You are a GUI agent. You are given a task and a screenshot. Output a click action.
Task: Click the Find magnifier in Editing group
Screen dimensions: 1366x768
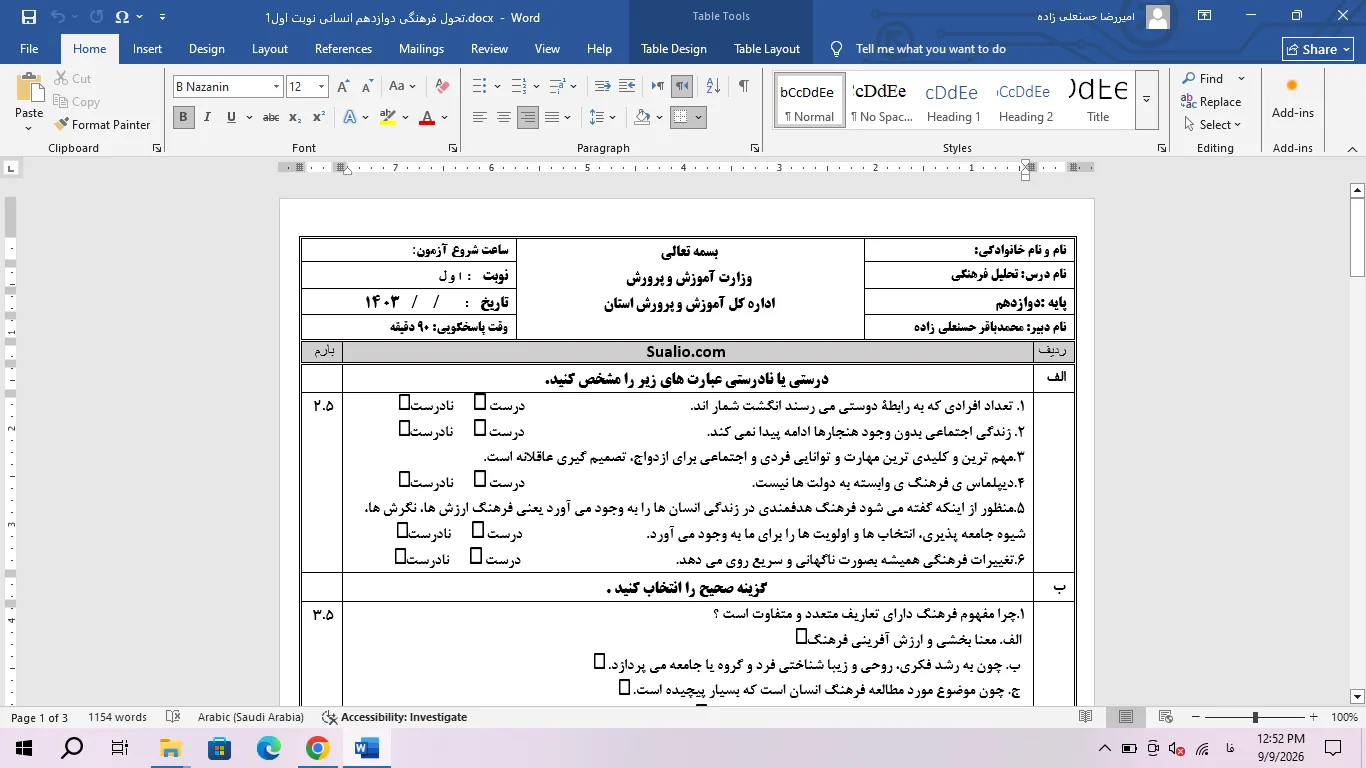[x=1203, y=78]
